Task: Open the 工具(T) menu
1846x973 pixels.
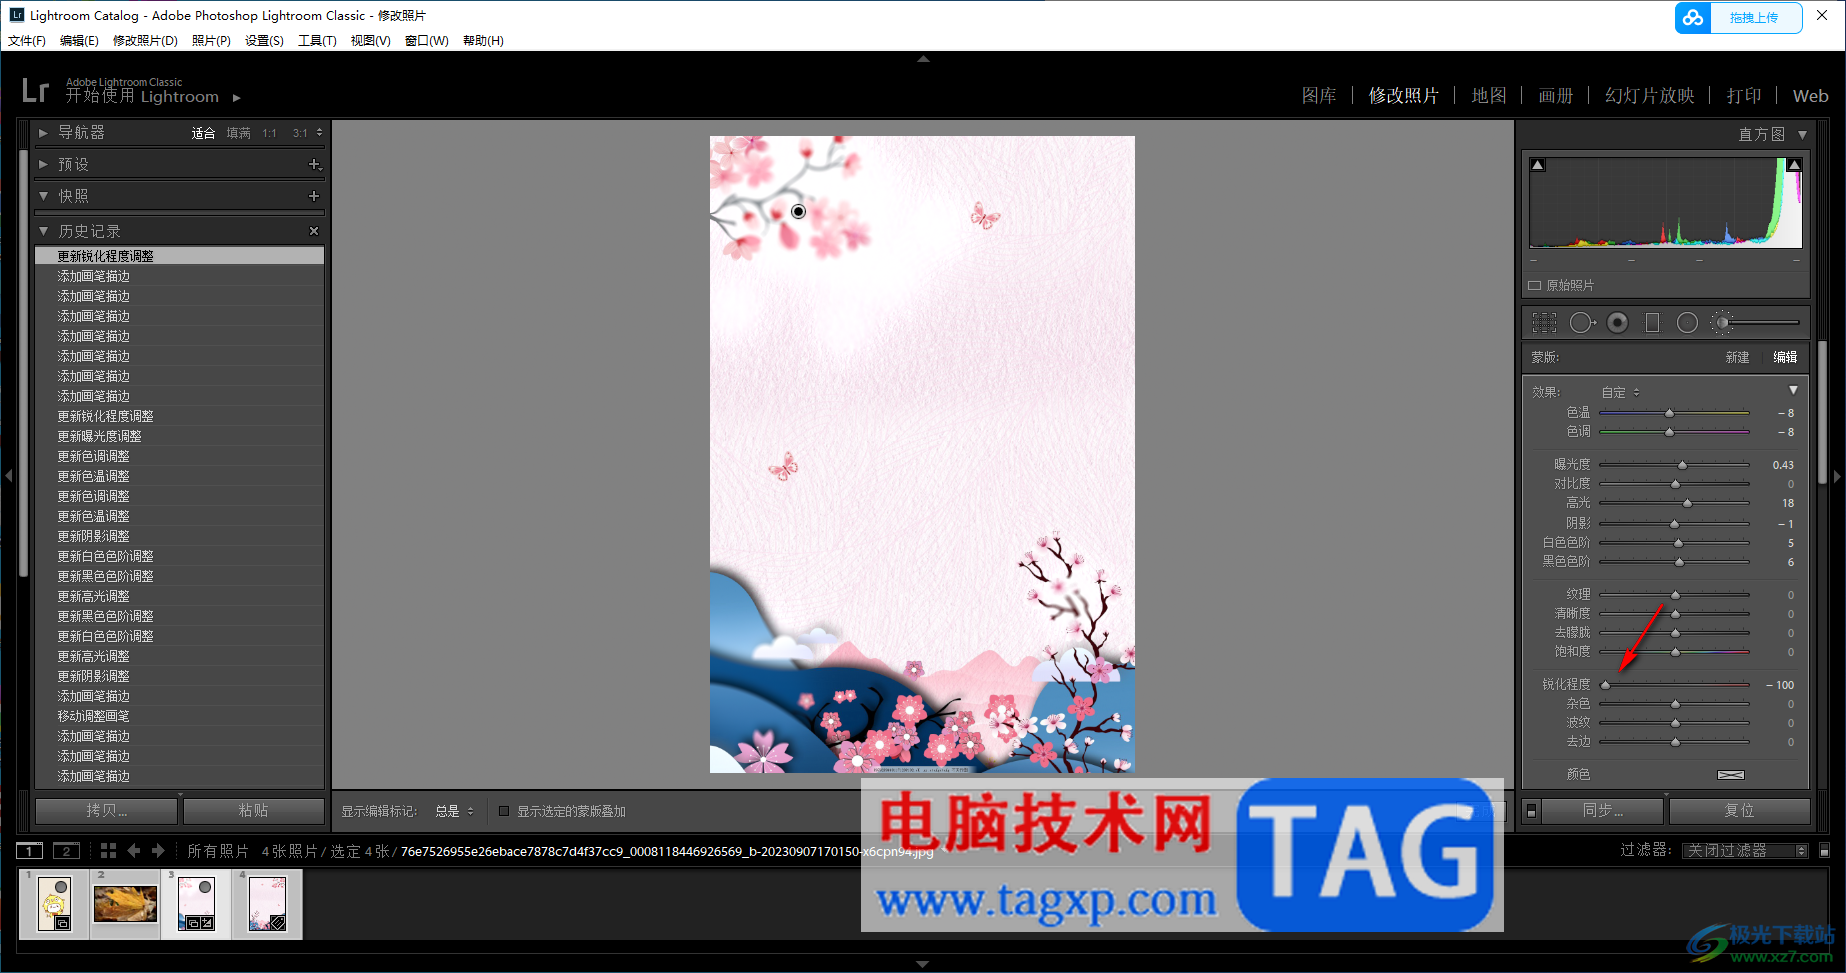Action: [317, 41]
